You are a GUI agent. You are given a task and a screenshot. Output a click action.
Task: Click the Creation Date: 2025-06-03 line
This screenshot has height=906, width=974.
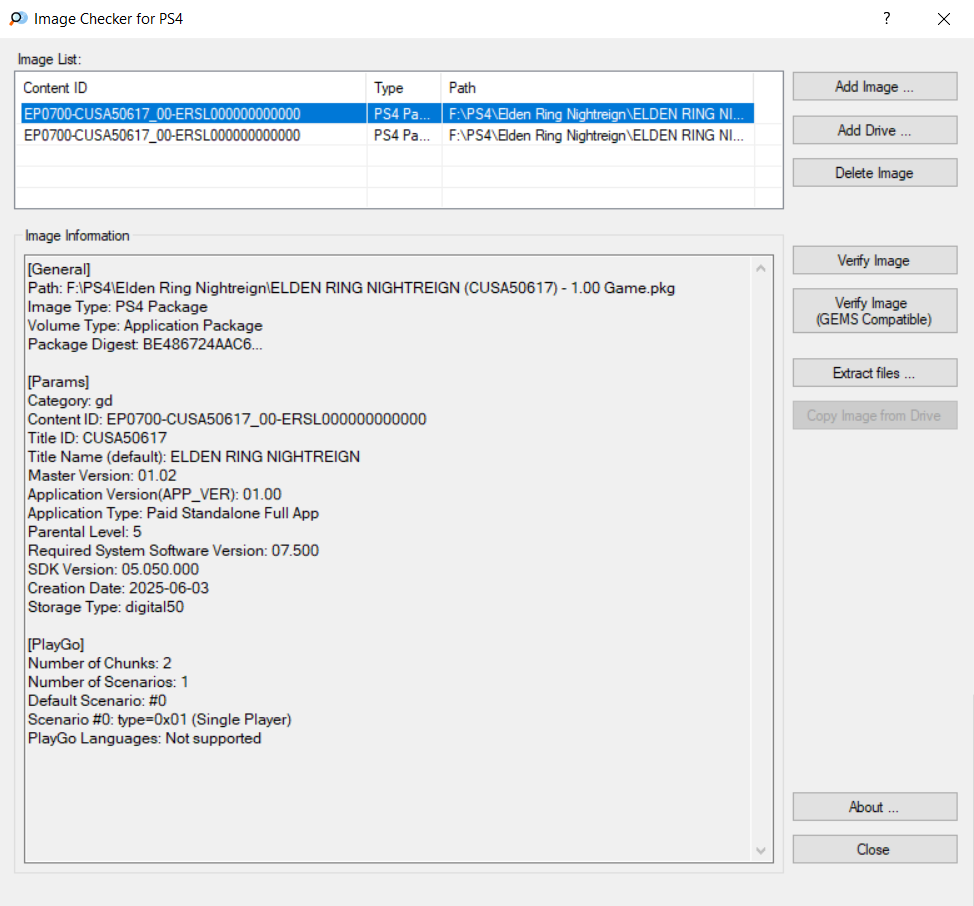tap(118, 588)
